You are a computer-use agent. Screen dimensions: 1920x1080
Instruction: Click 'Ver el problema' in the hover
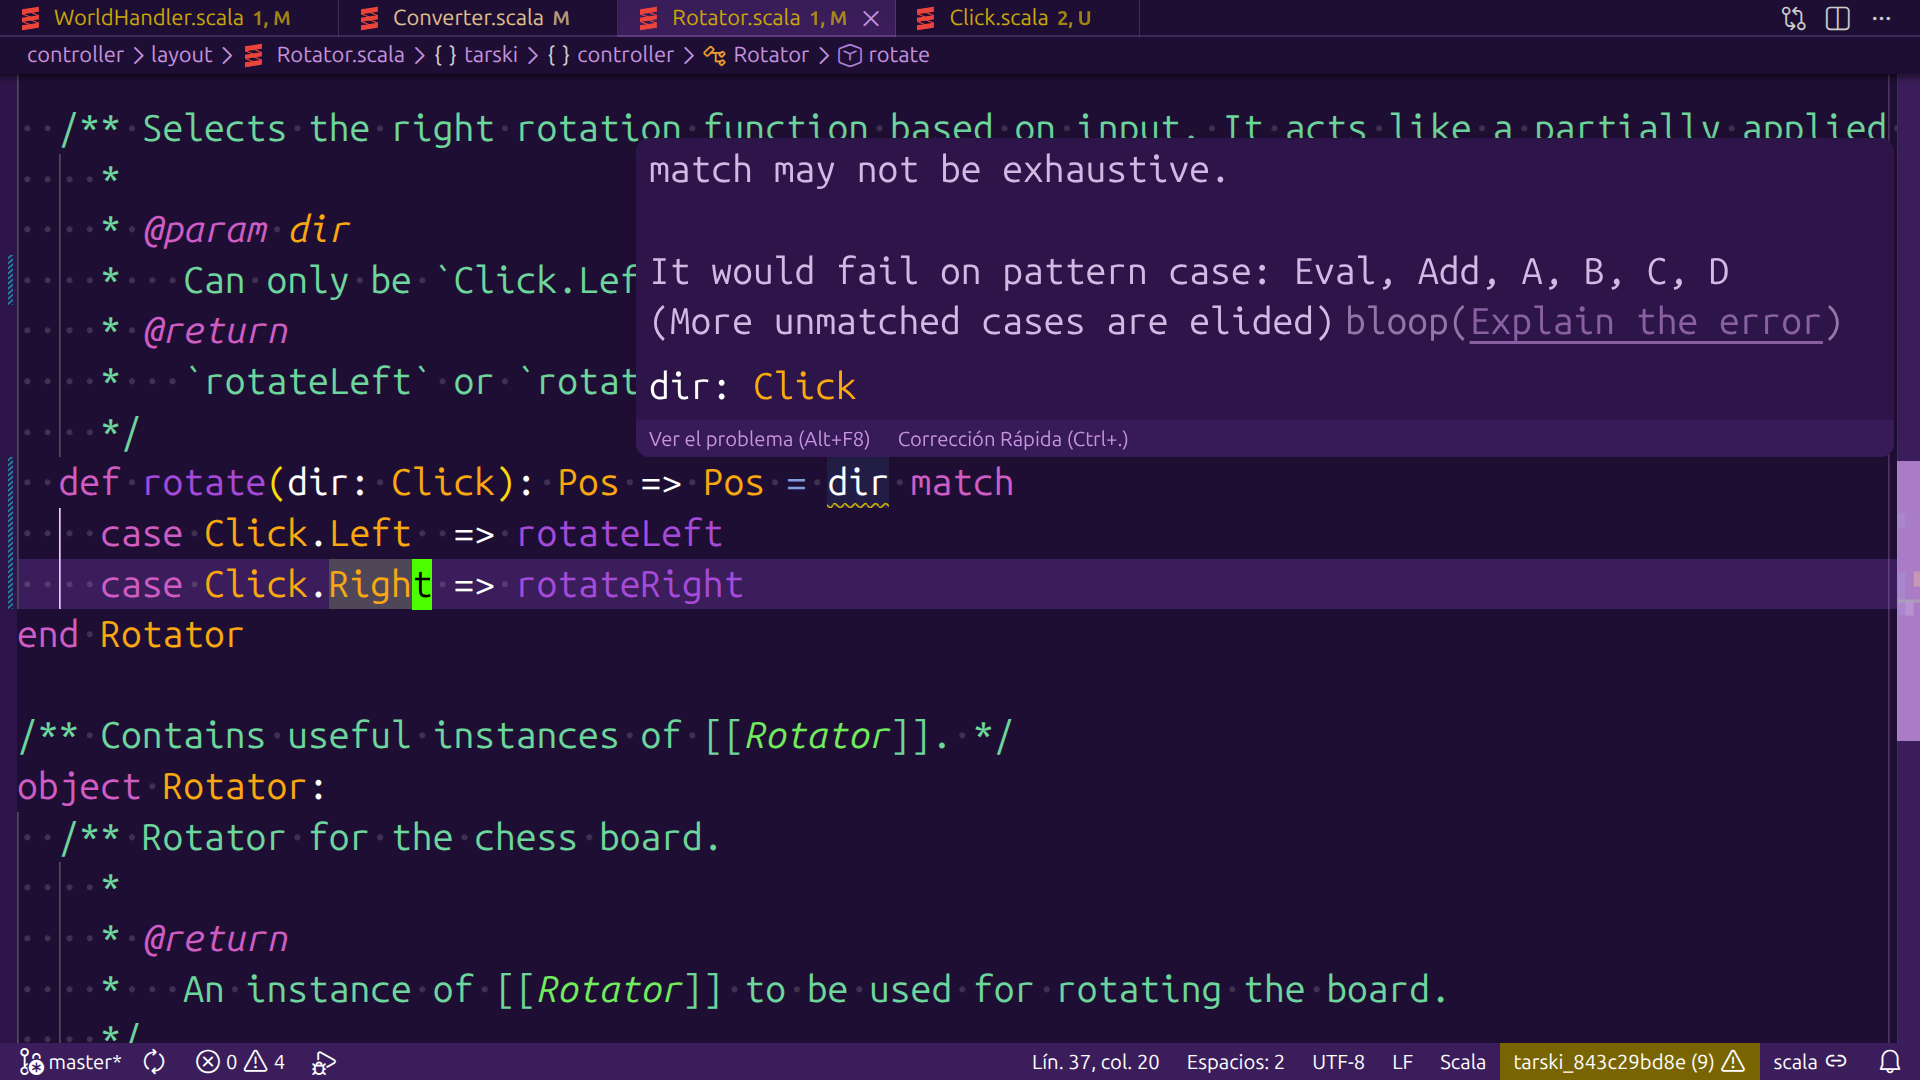click(x=759, y=439)
